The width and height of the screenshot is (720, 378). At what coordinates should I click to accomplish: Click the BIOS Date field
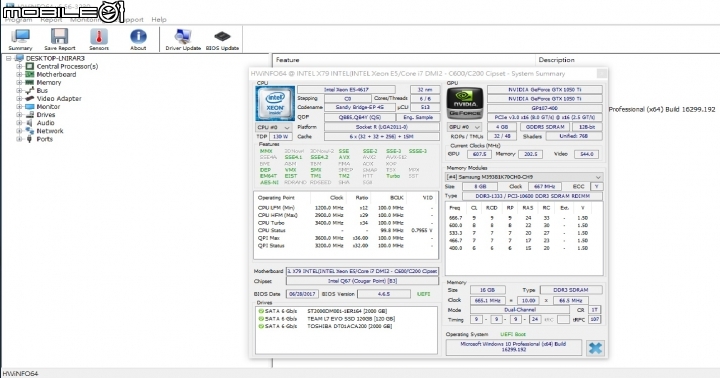[302, 294]
